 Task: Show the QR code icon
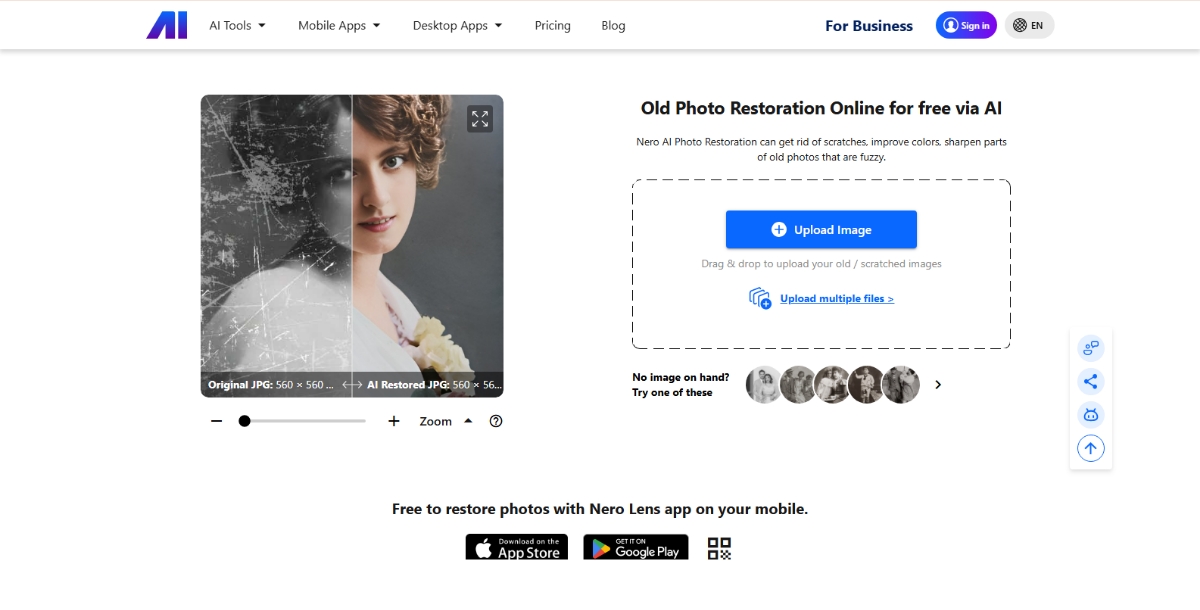coord(720,548)
